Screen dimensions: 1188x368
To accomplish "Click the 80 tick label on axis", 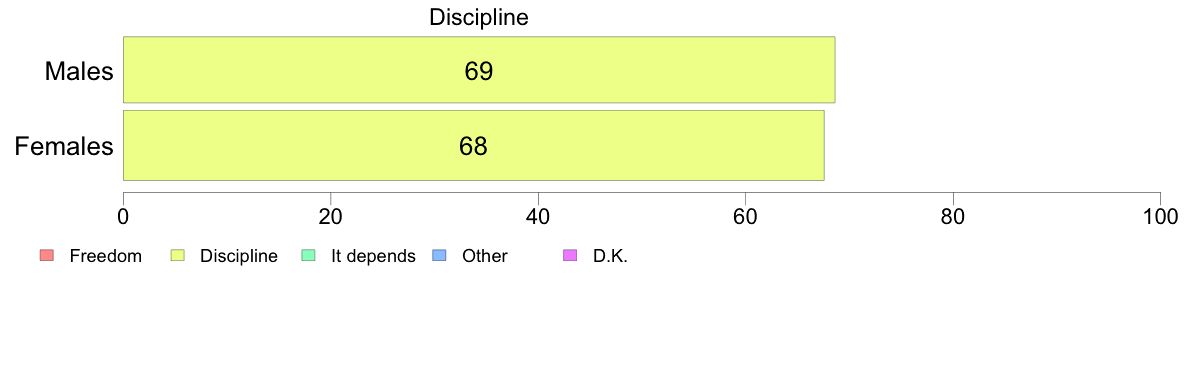I will tap(952, 216).
